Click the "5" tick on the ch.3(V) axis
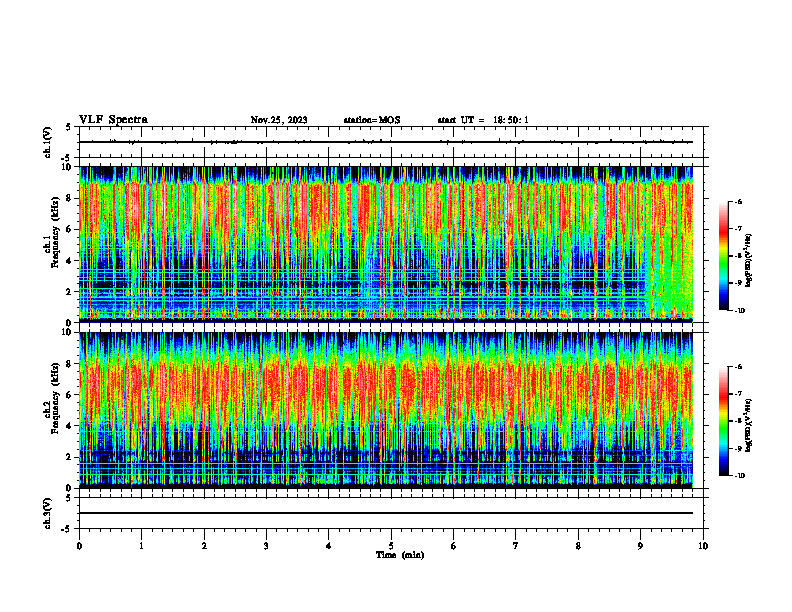 (69, 498)
